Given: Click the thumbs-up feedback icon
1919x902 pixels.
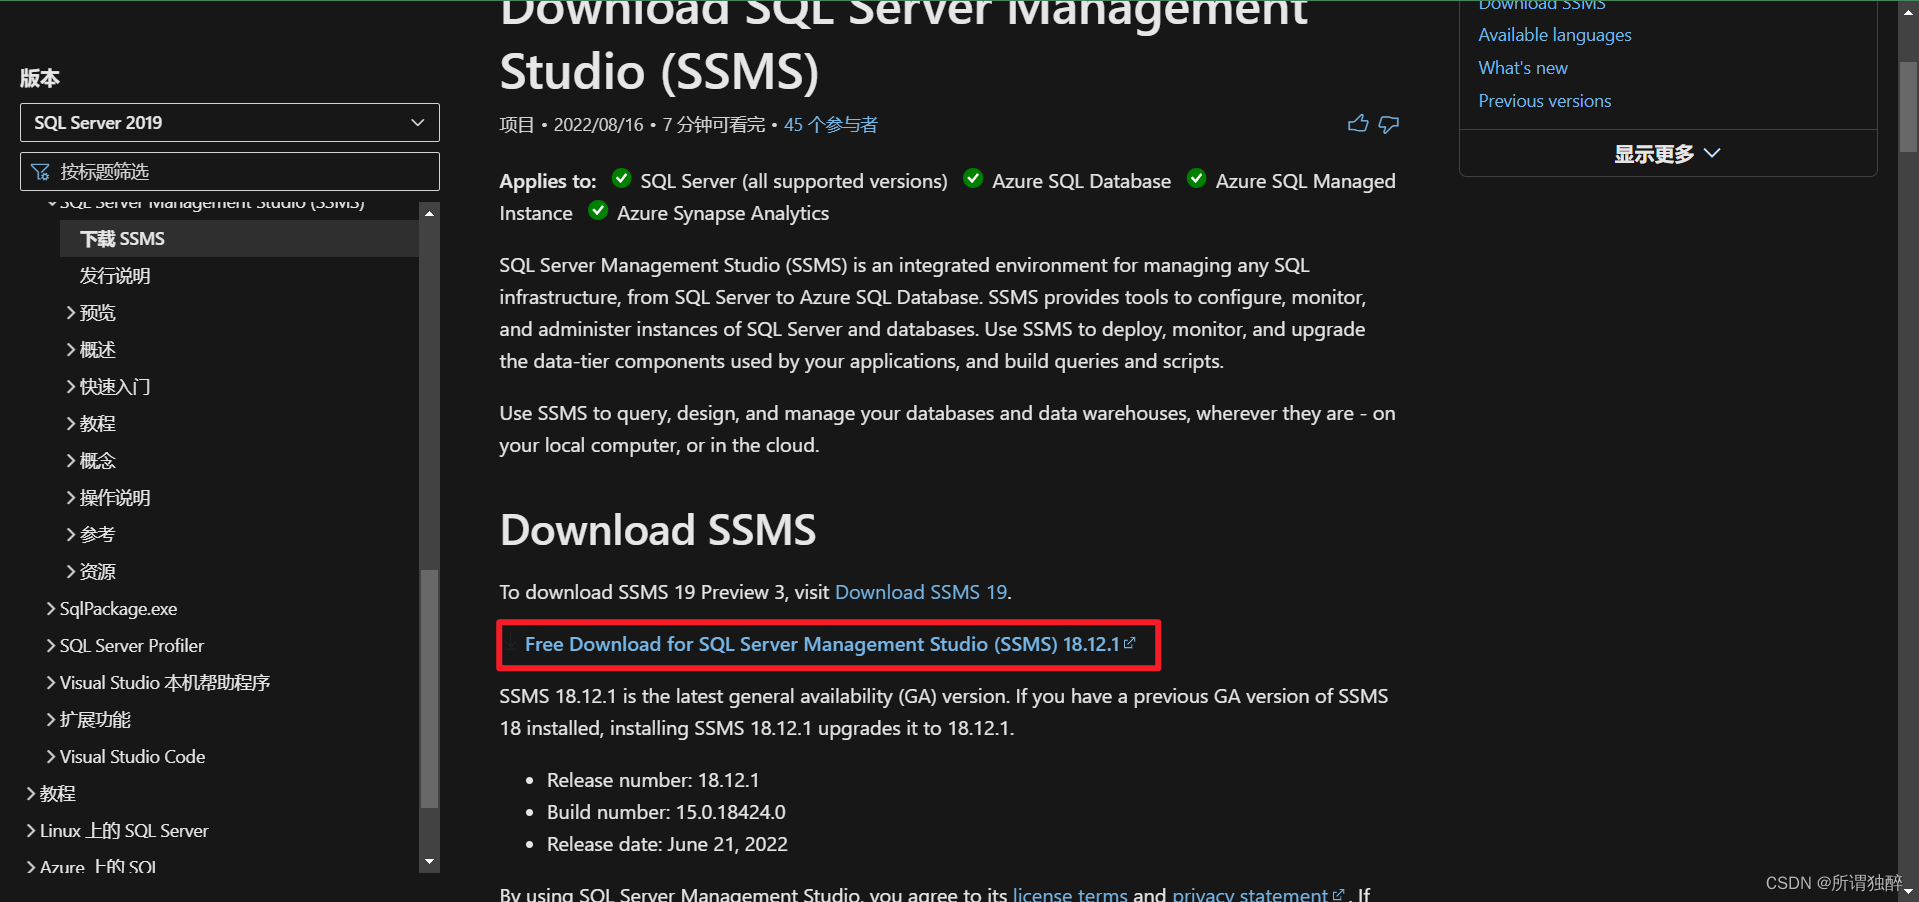Looking at the screenshot, I should point(1357,124).
